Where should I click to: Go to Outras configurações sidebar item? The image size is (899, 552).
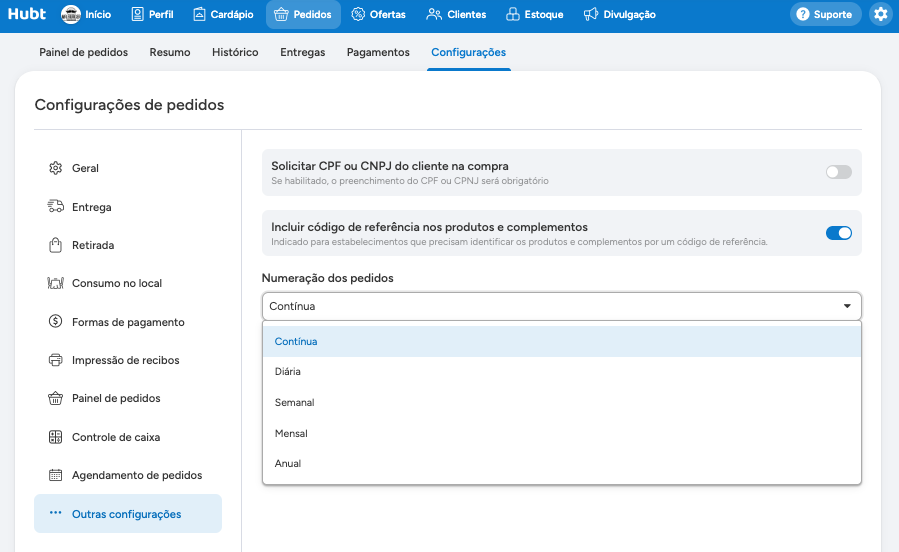(x=128, y=514)
